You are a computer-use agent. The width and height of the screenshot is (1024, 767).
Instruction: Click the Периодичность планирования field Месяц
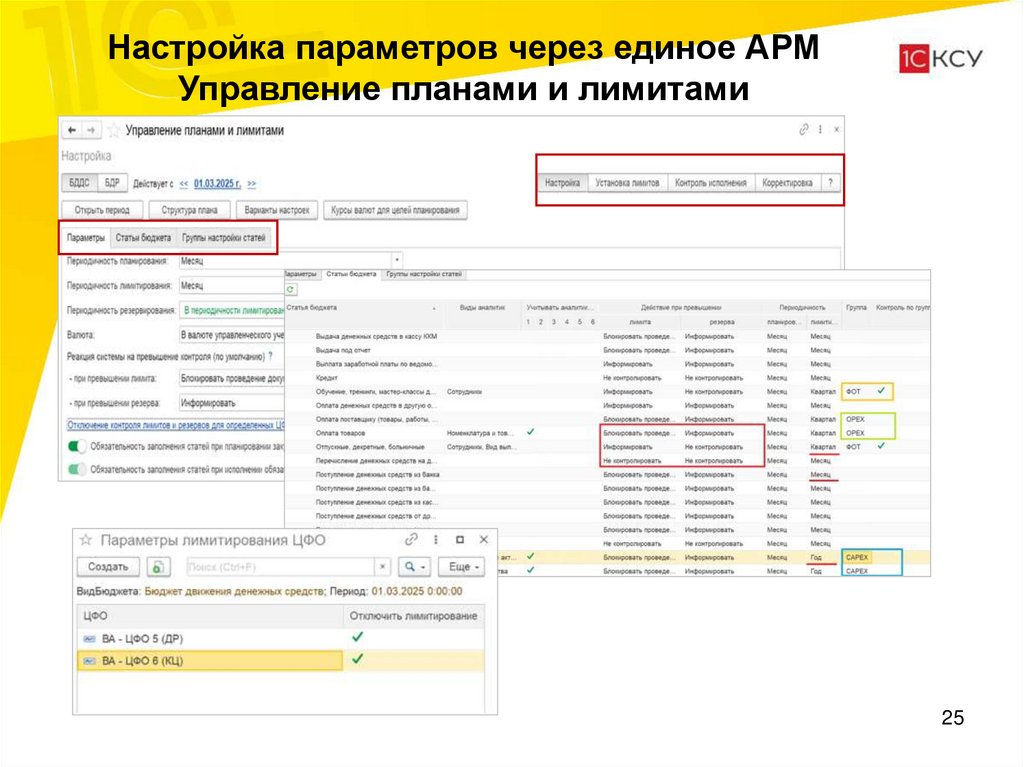tap(285, 261)
